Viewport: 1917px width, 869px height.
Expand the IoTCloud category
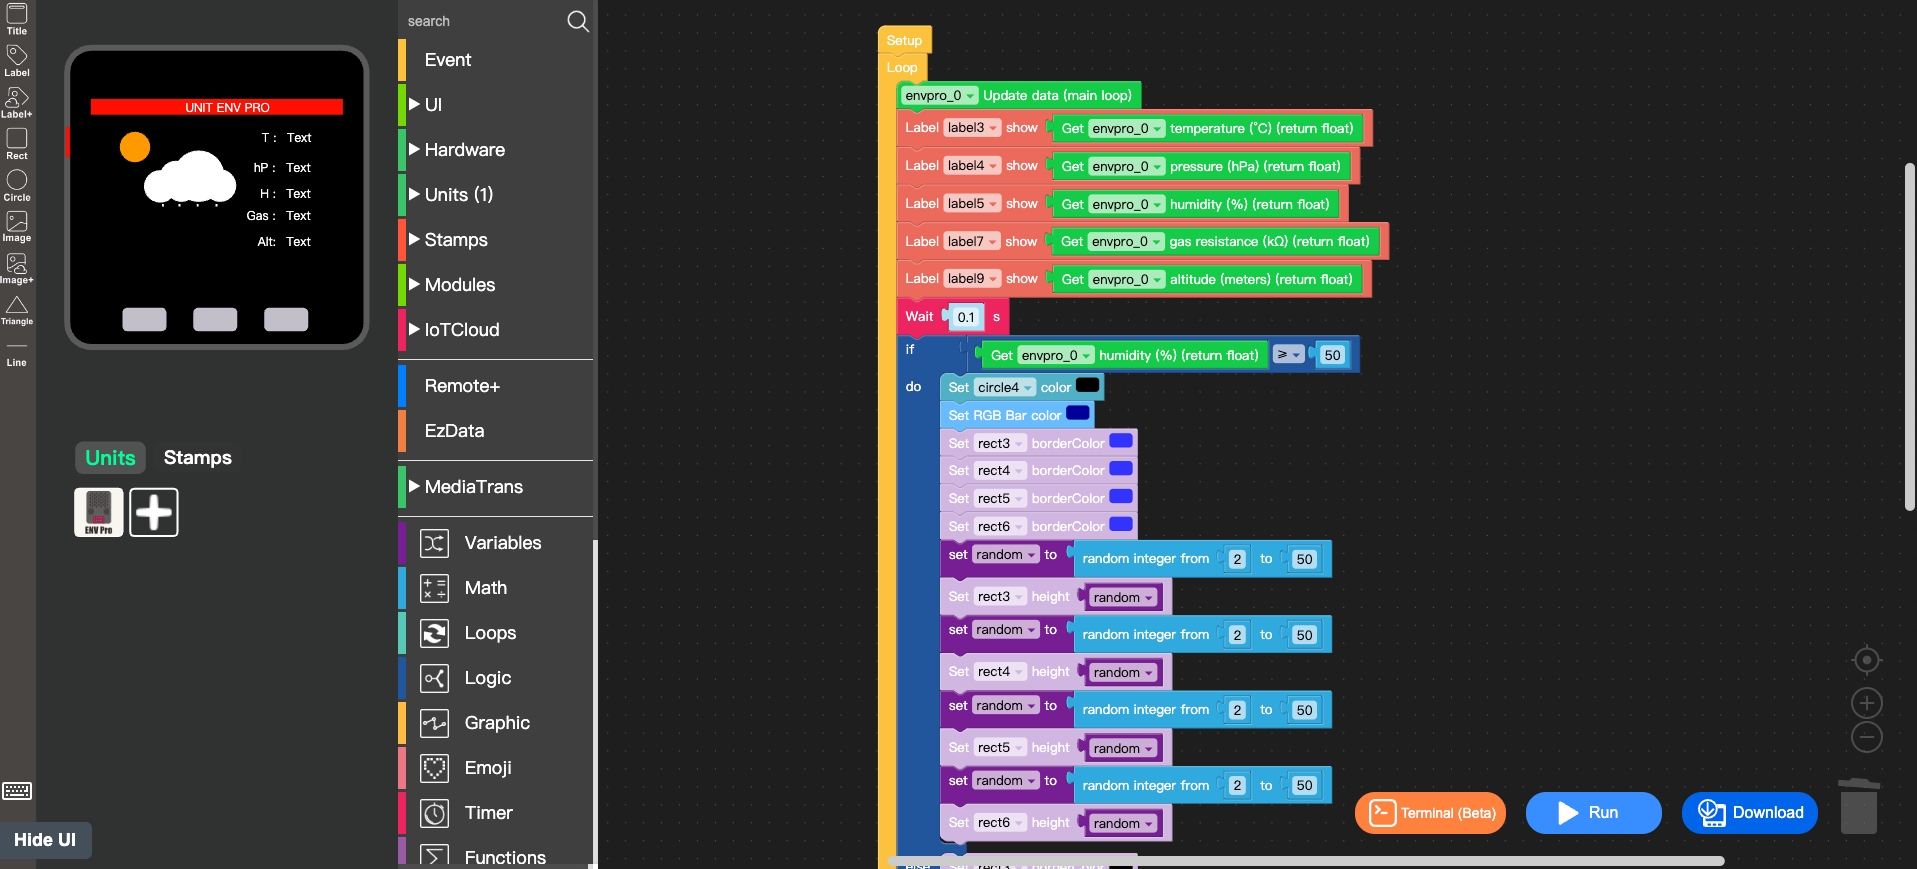pos(461,330)
